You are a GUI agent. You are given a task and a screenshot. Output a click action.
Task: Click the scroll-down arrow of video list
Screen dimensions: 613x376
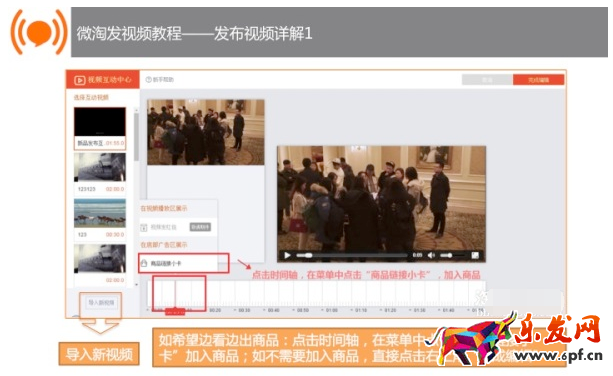tap(136, 285)
